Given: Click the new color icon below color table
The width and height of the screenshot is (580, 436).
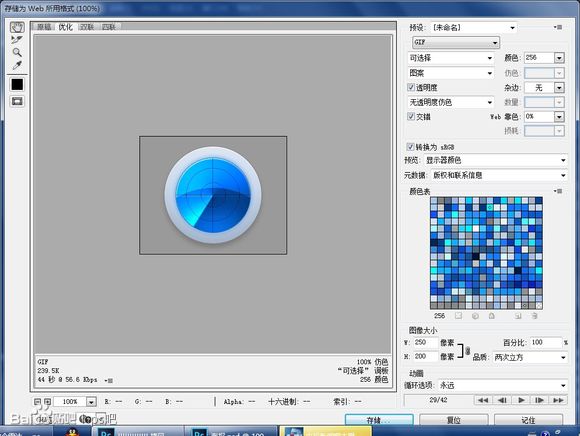Looking at the screenshot, I should [518, 316].
